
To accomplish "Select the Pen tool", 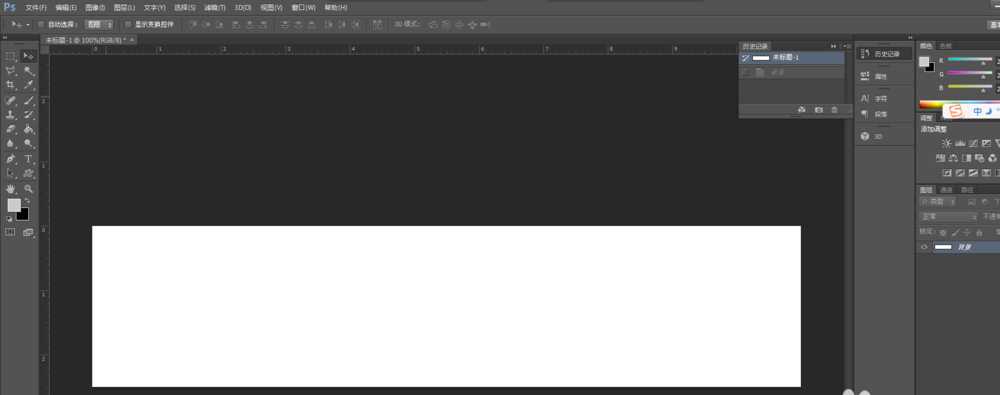I will 11,158.
